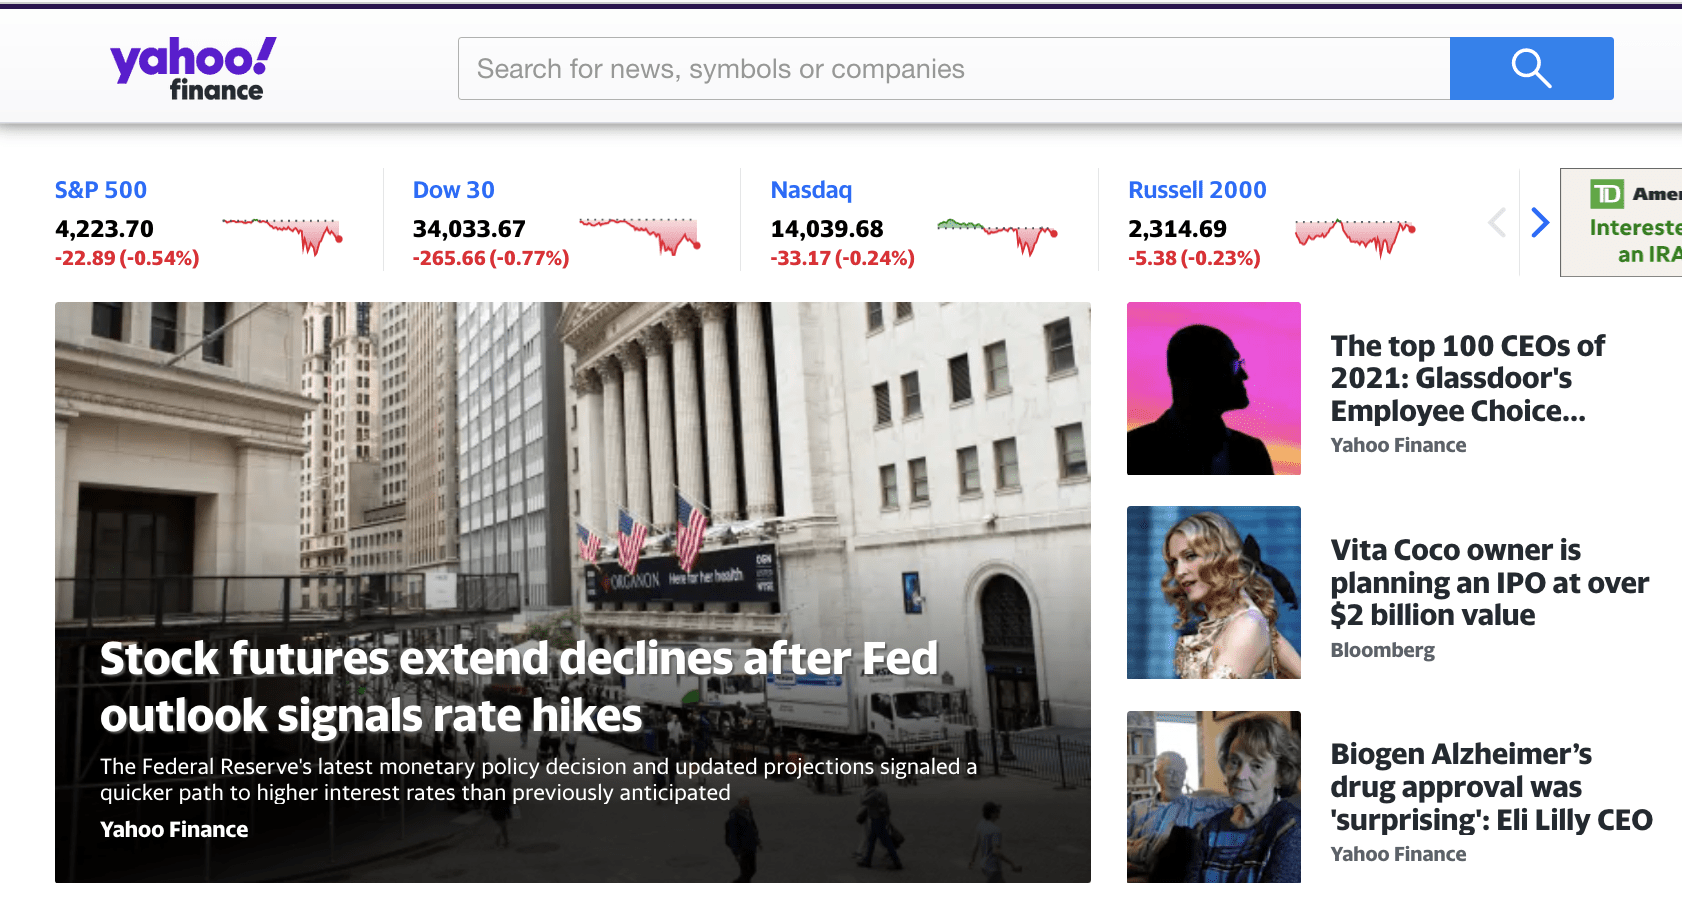Click the pink silhouette CEO thumbnail
1682x898 pixels.
coord(1214,388)
